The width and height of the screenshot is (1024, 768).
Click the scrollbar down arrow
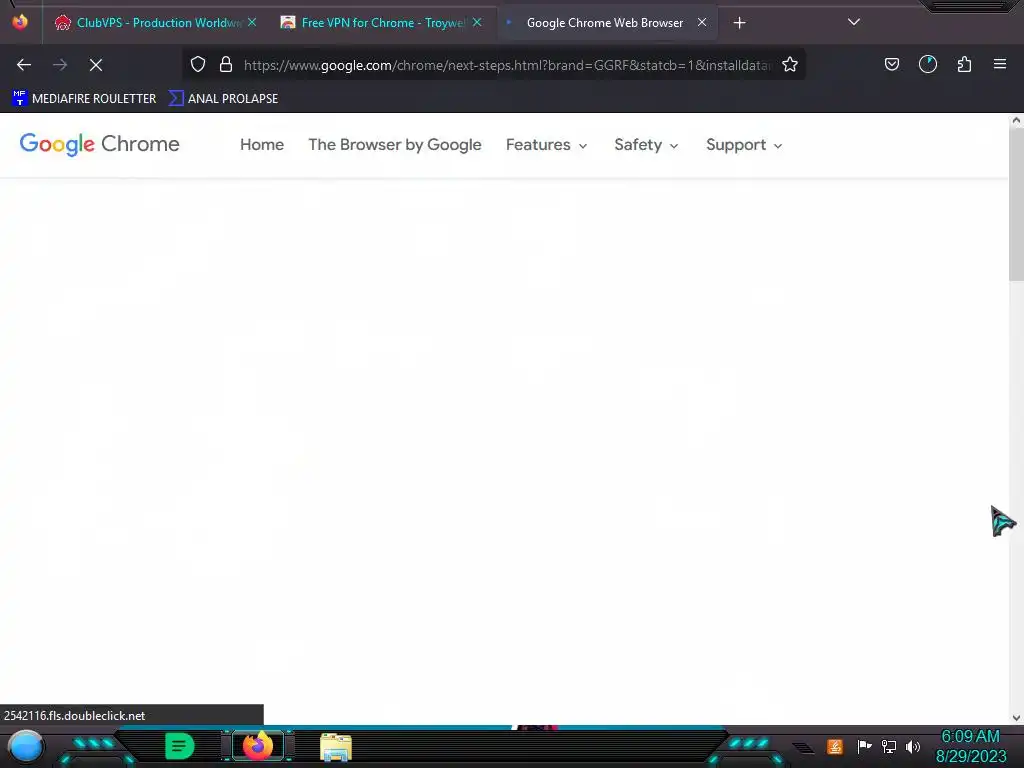(1016, 718)
